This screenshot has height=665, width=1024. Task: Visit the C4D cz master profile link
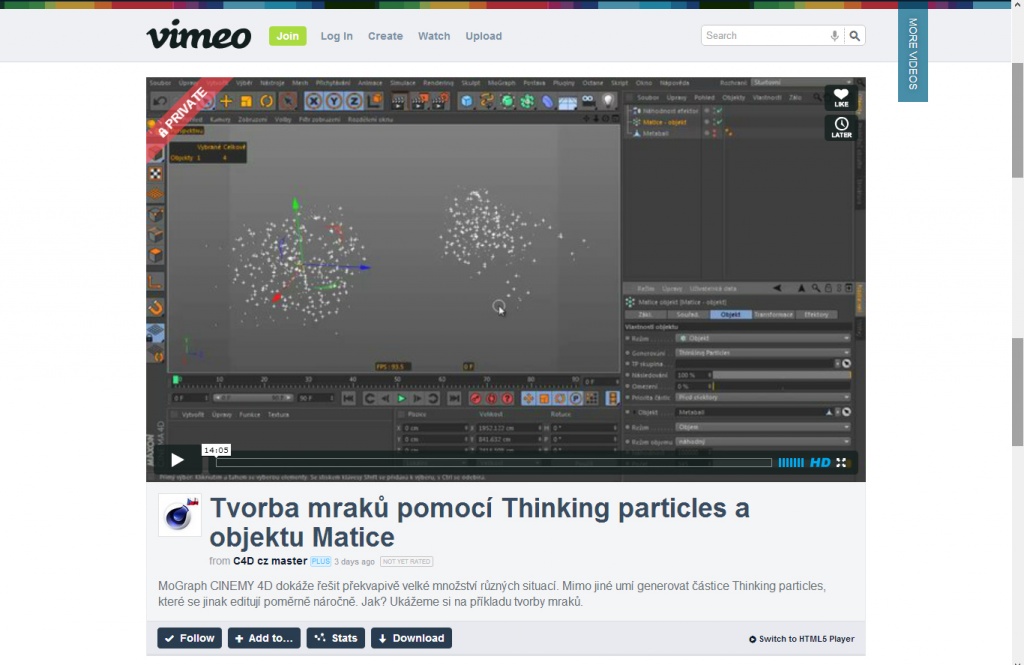270,561
